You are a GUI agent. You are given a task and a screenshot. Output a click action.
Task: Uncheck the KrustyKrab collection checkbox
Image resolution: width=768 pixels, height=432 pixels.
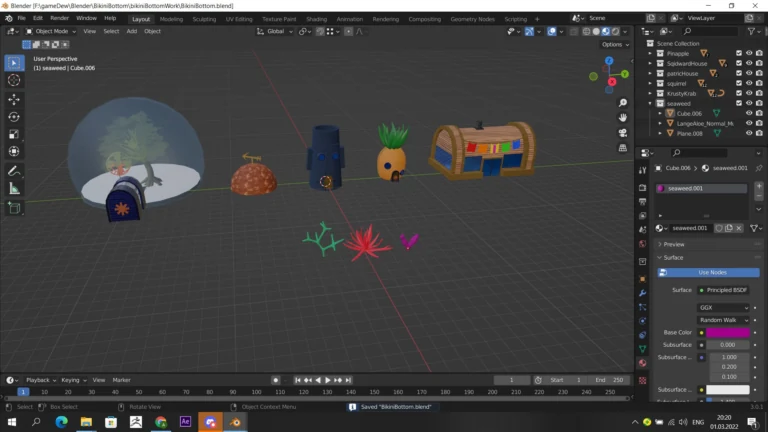point(739,93)
